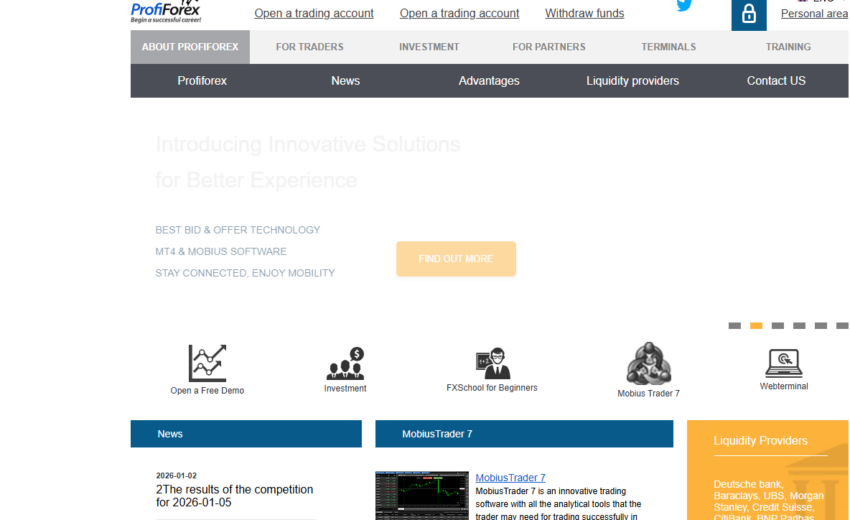The width and height of the screenshot is (850, 520).
Task: Open the News submenu item
Action: tap(345, 81)
